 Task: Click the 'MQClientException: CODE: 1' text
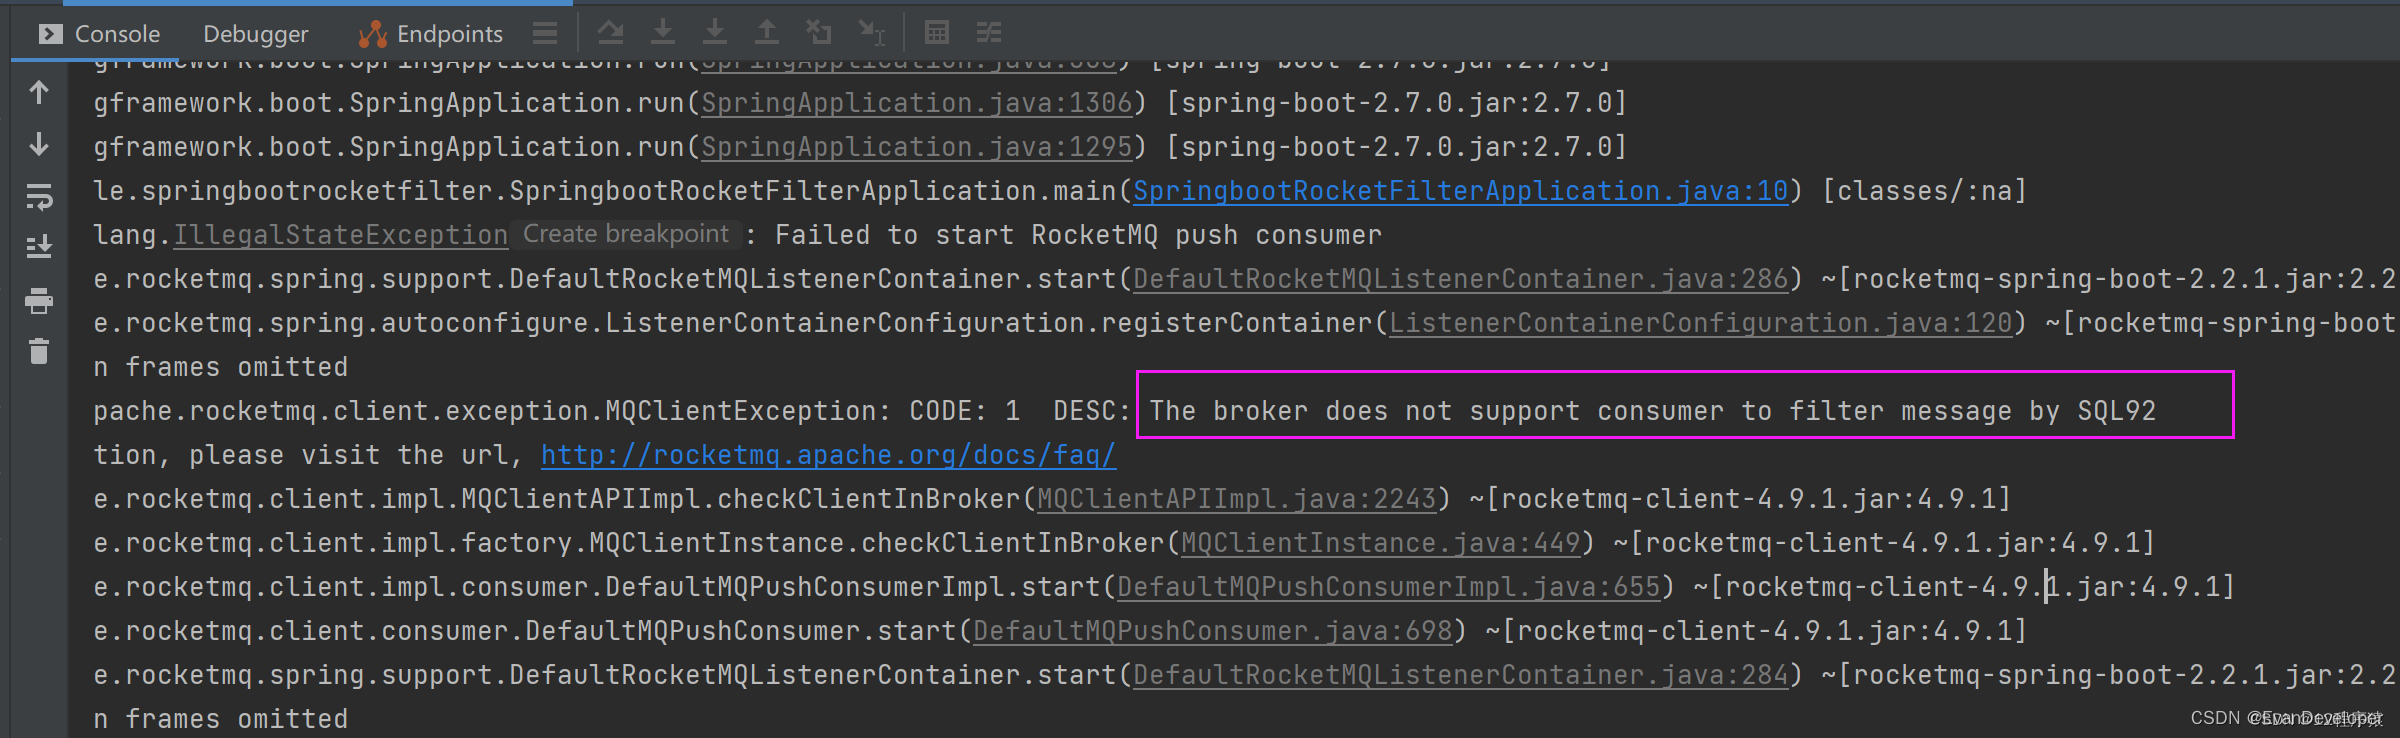pyautogui.click(x=813, y=411)
